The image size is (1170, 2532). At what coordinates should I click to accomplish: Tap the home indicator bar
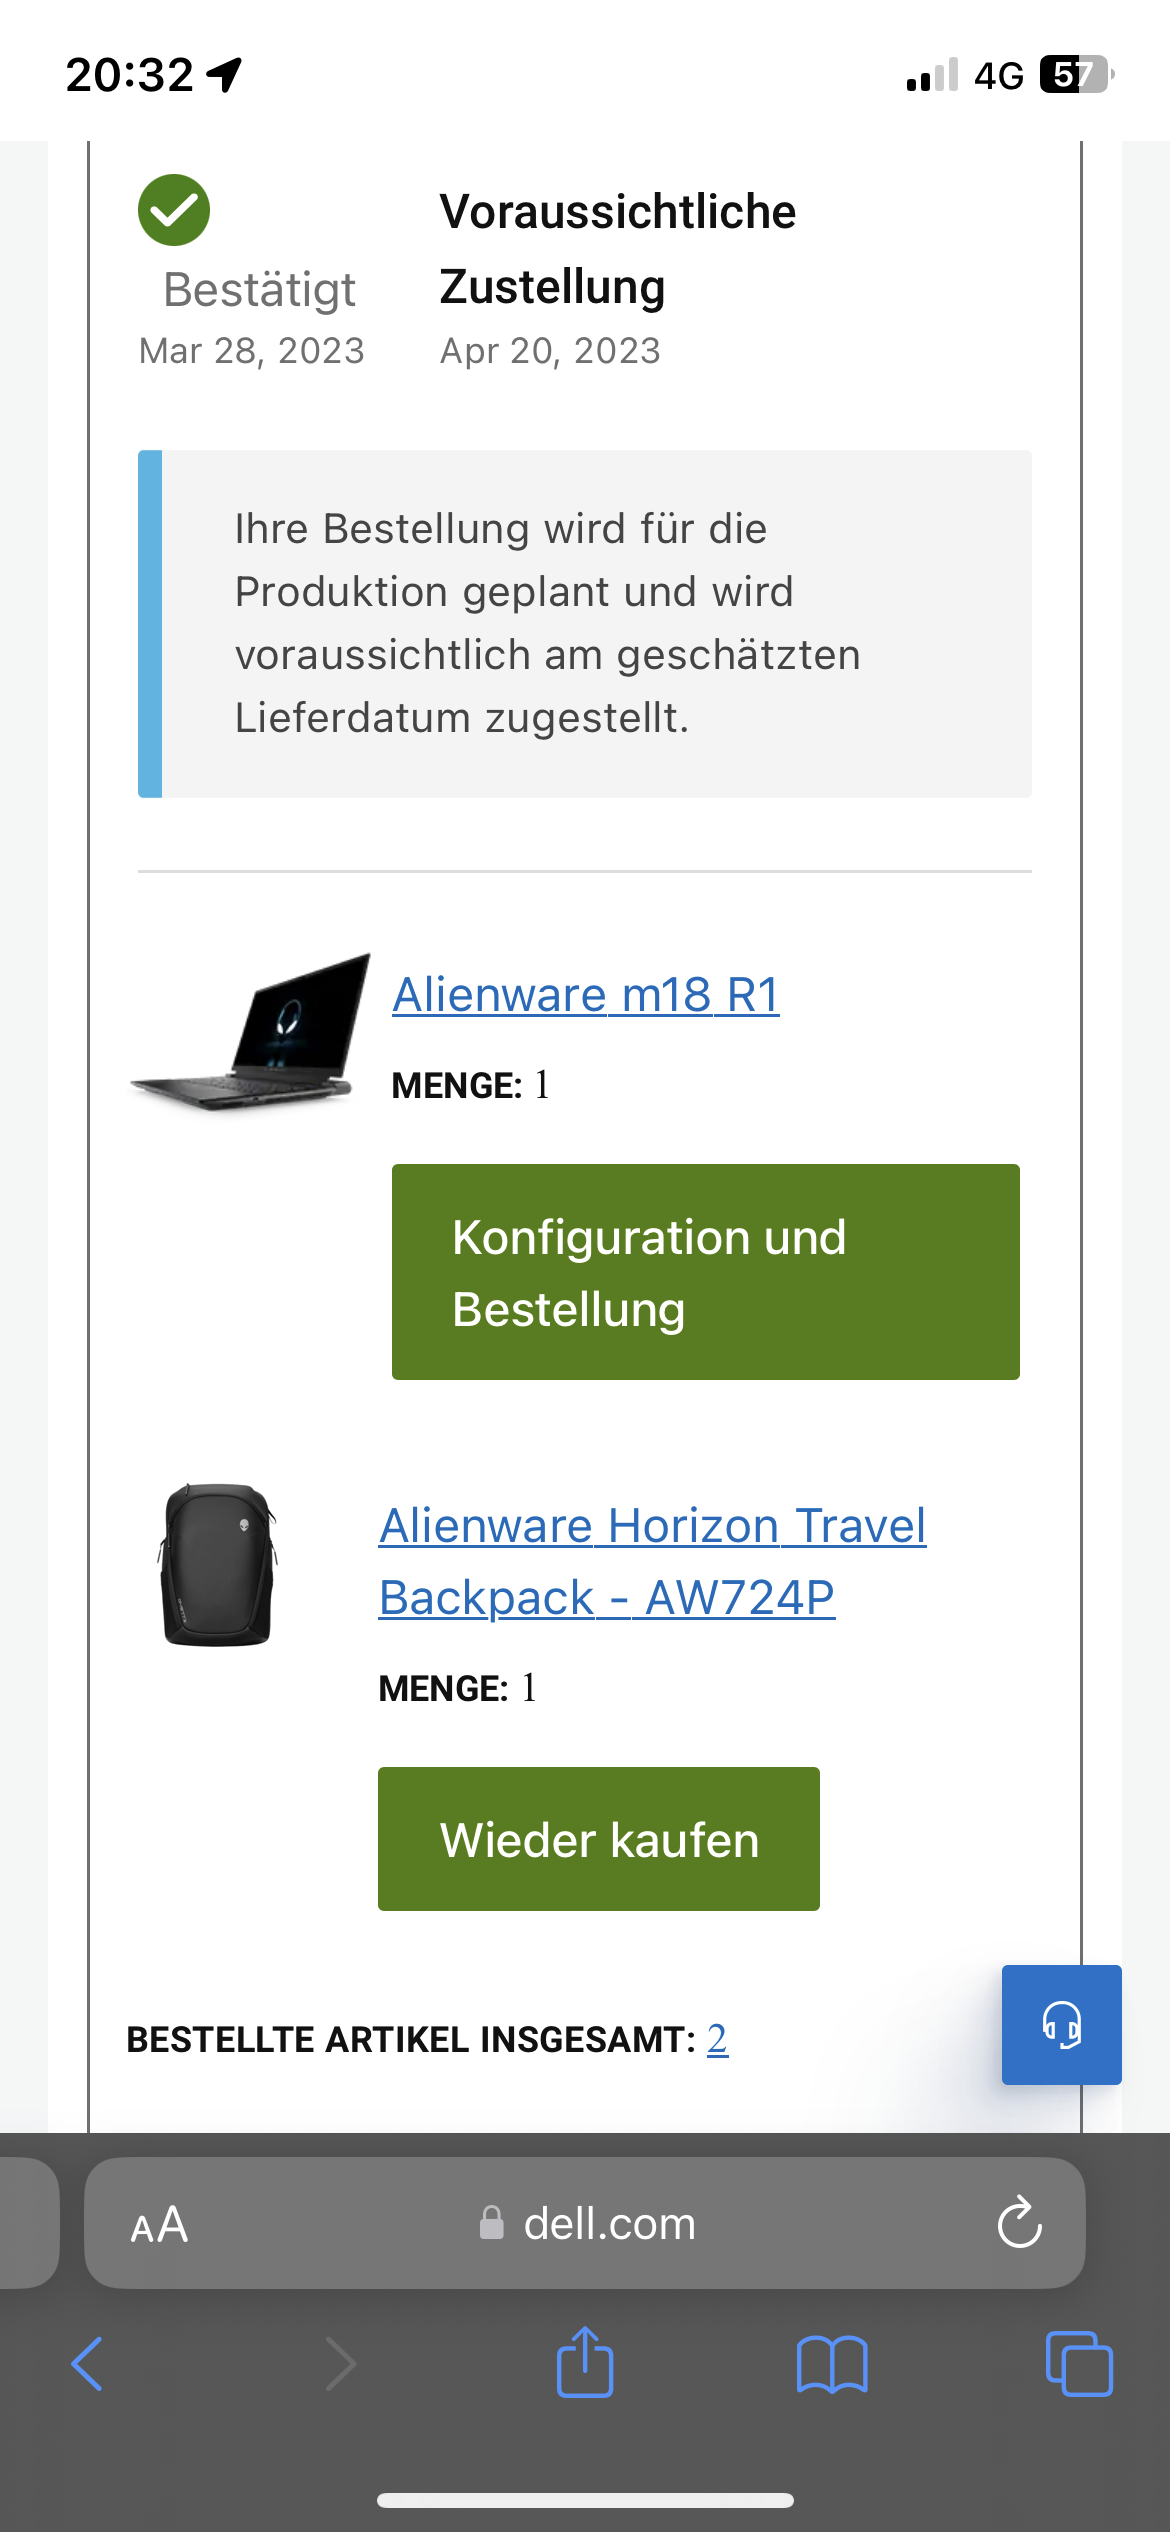(x=585, y=2500)
